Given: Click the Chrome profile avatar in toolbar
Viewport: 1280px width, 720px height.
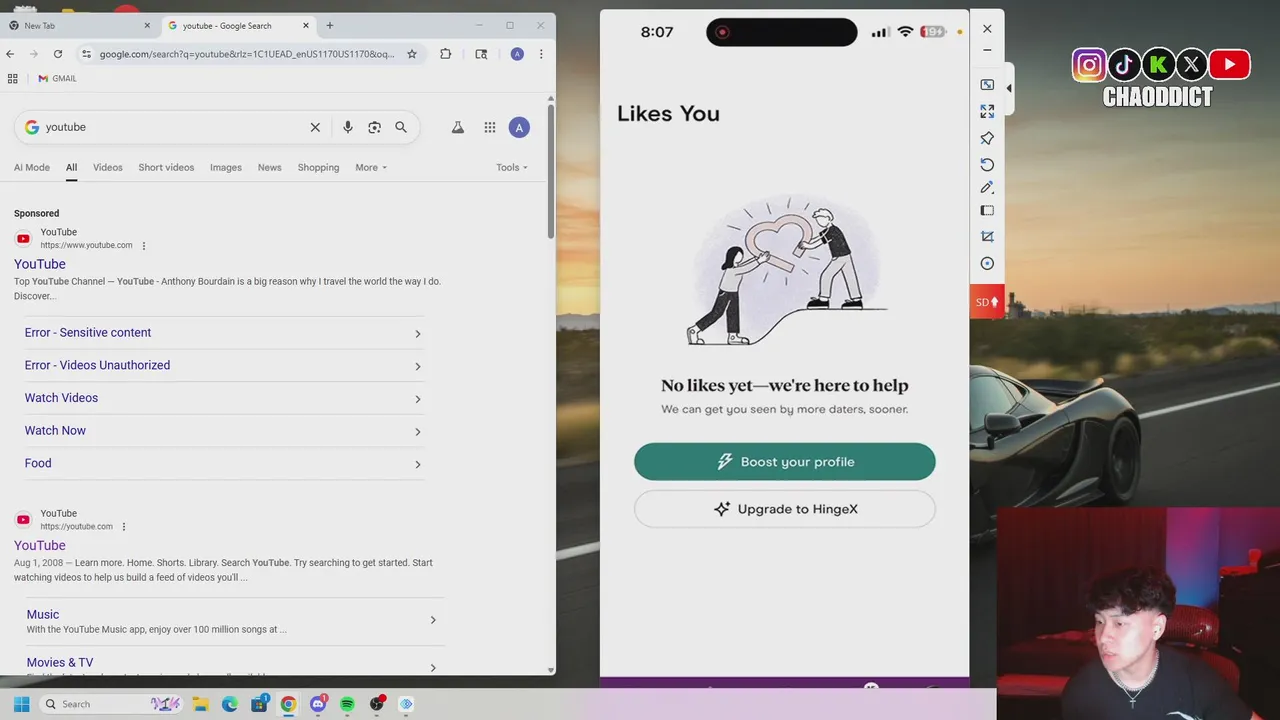Looking at the screenshot, I should pyautogui.click(x=517, y=54).
